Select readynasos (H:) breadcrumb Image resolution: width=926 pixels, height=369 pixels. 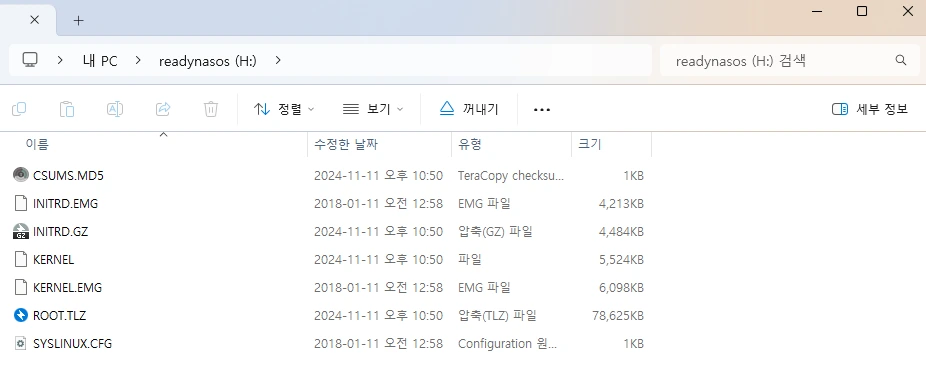[208, 61]
